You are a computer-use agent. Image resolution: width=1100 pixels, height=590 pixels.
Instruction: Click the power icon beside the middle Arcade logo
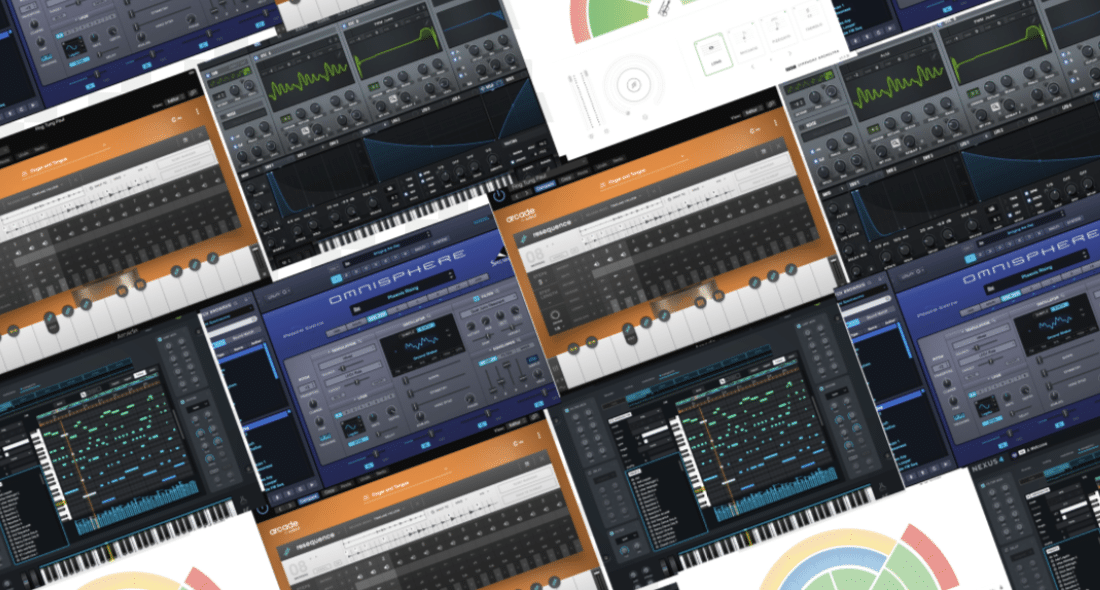pyautogui.click(x=499, y=197)
